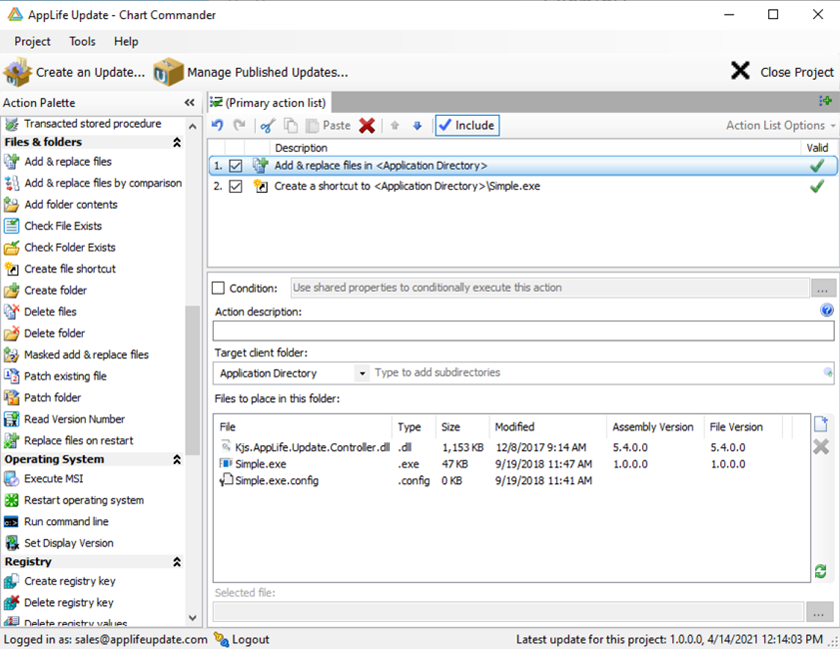Click the Action Palette vertical scrollbar thumb

192,380
